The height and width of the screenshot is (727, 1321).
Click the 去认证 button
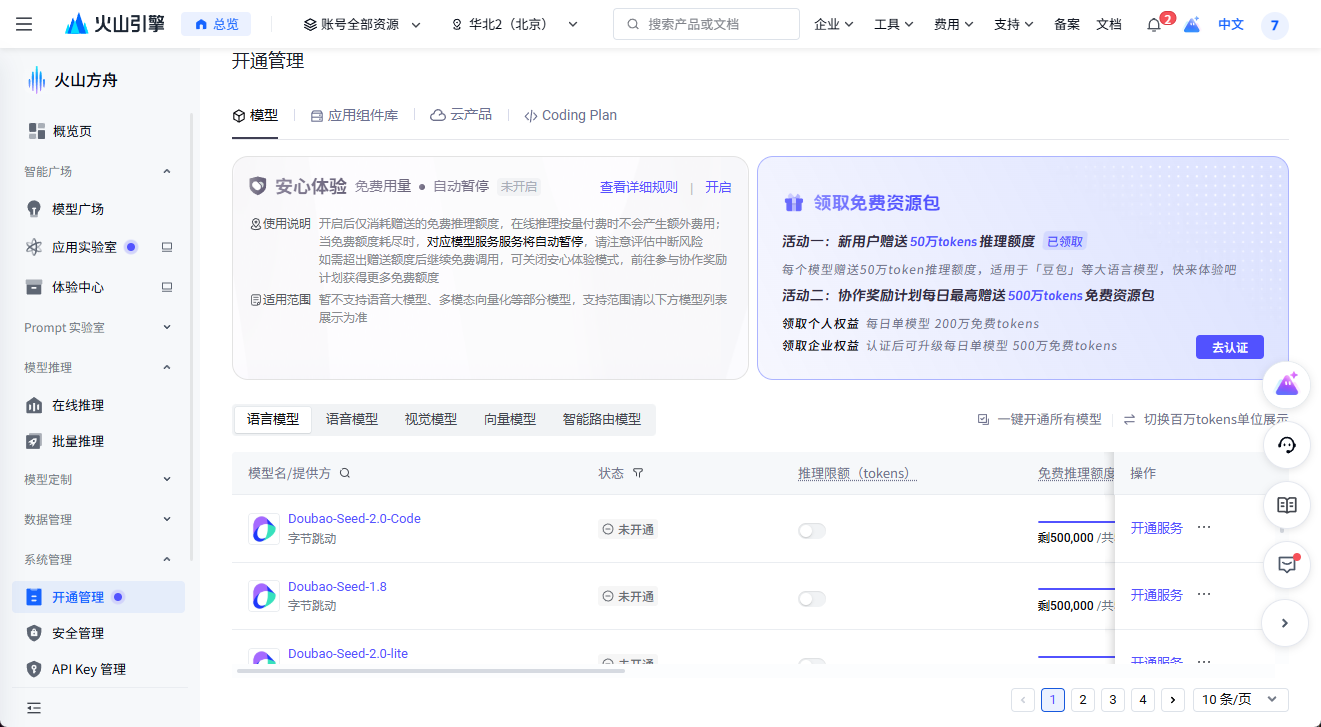pyautogui.click(x=1229, y=347)
